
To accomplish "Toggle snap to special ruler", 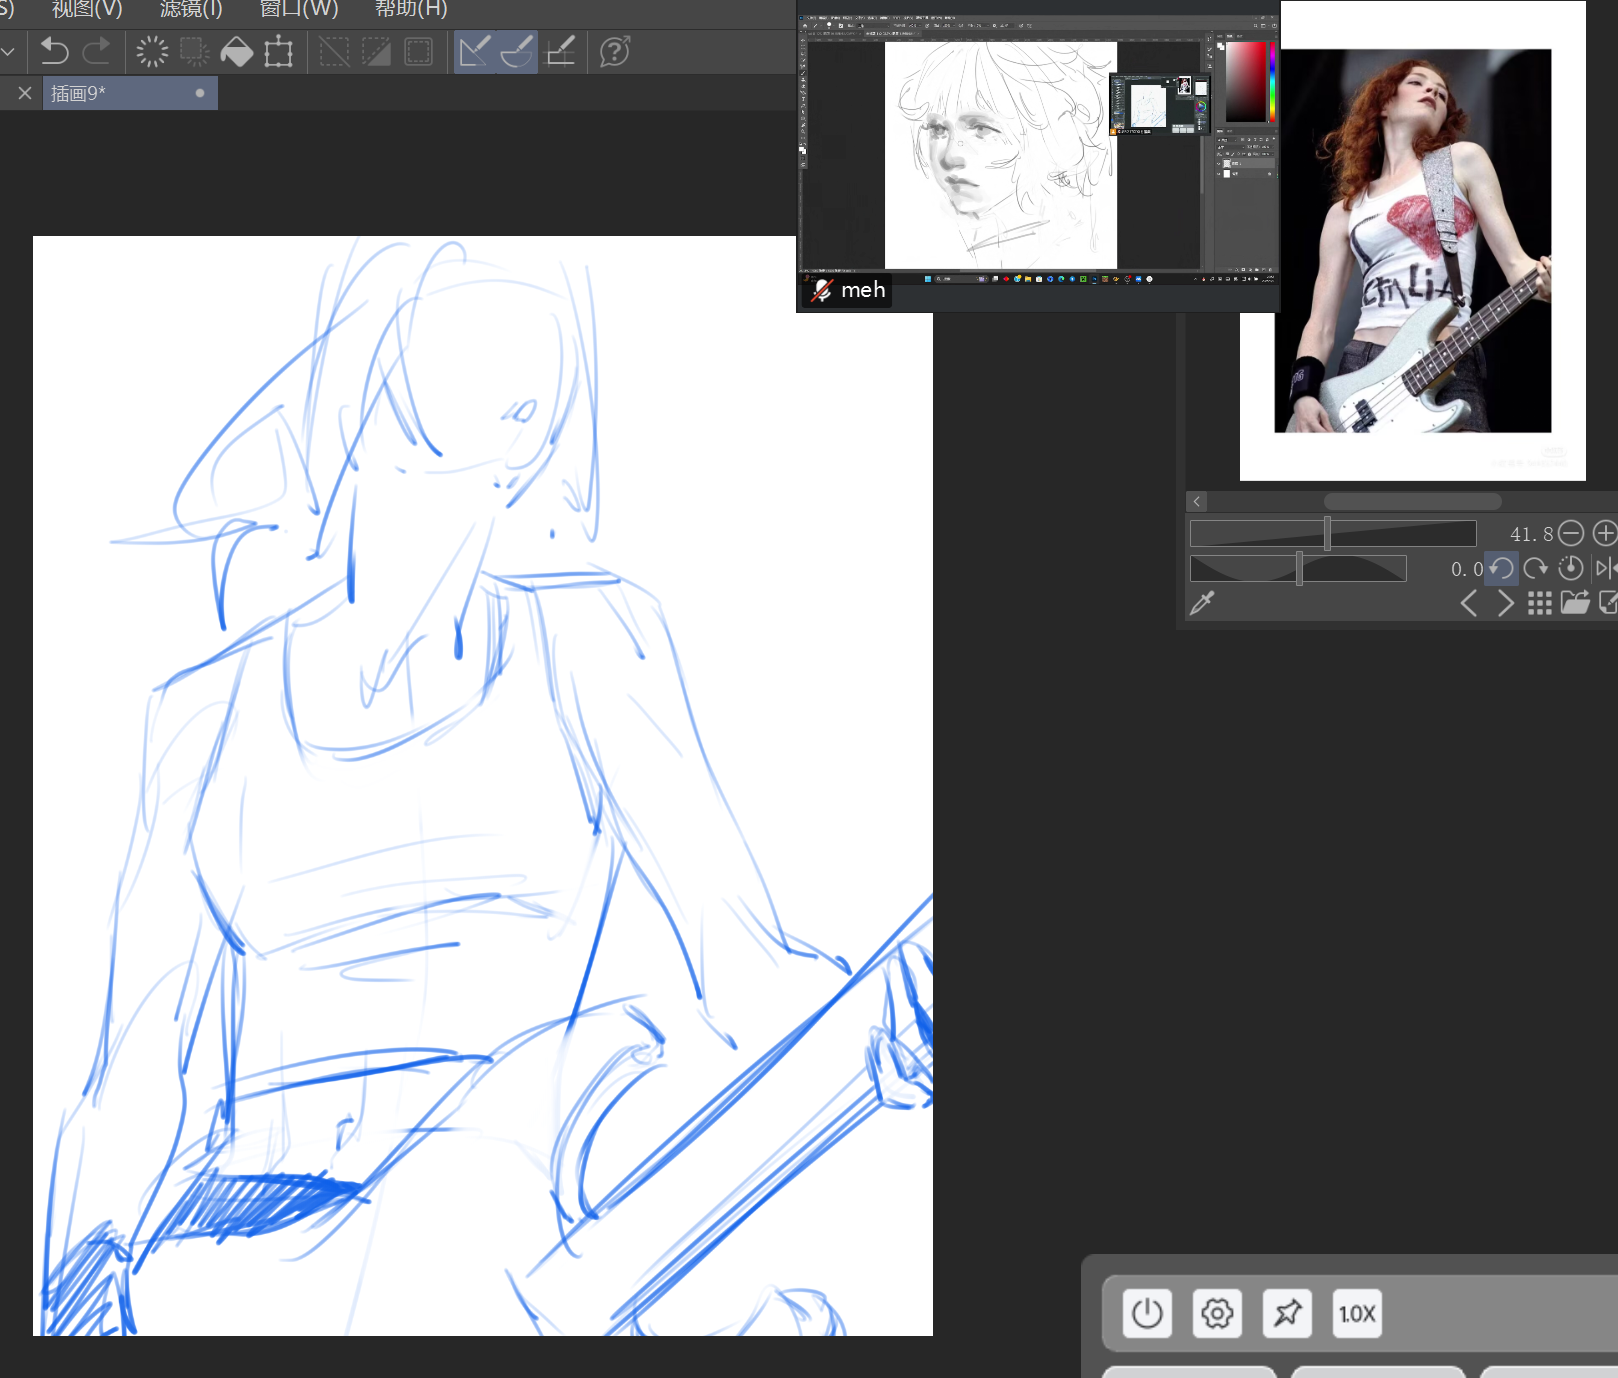I will pos(517,51).
